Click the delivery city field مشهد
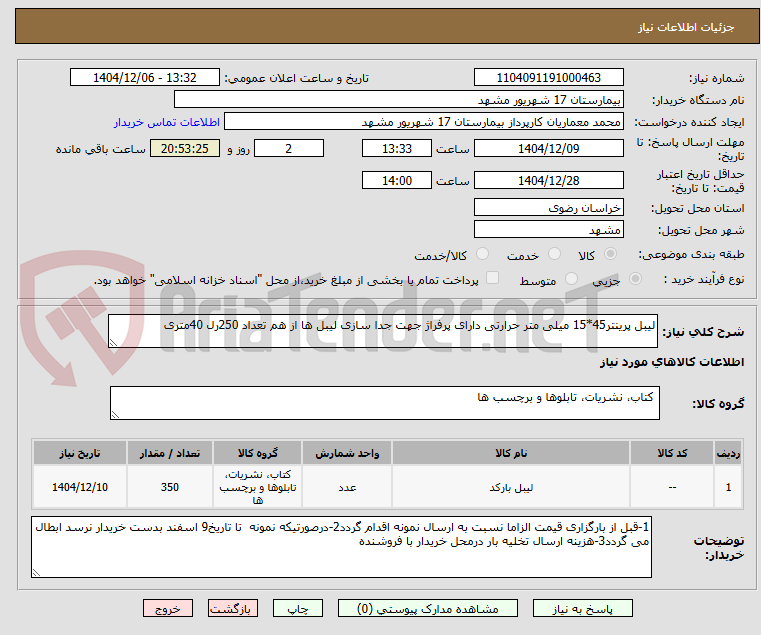Image resolution: width=761 pixels, height=635 pixels. point(548,229)
